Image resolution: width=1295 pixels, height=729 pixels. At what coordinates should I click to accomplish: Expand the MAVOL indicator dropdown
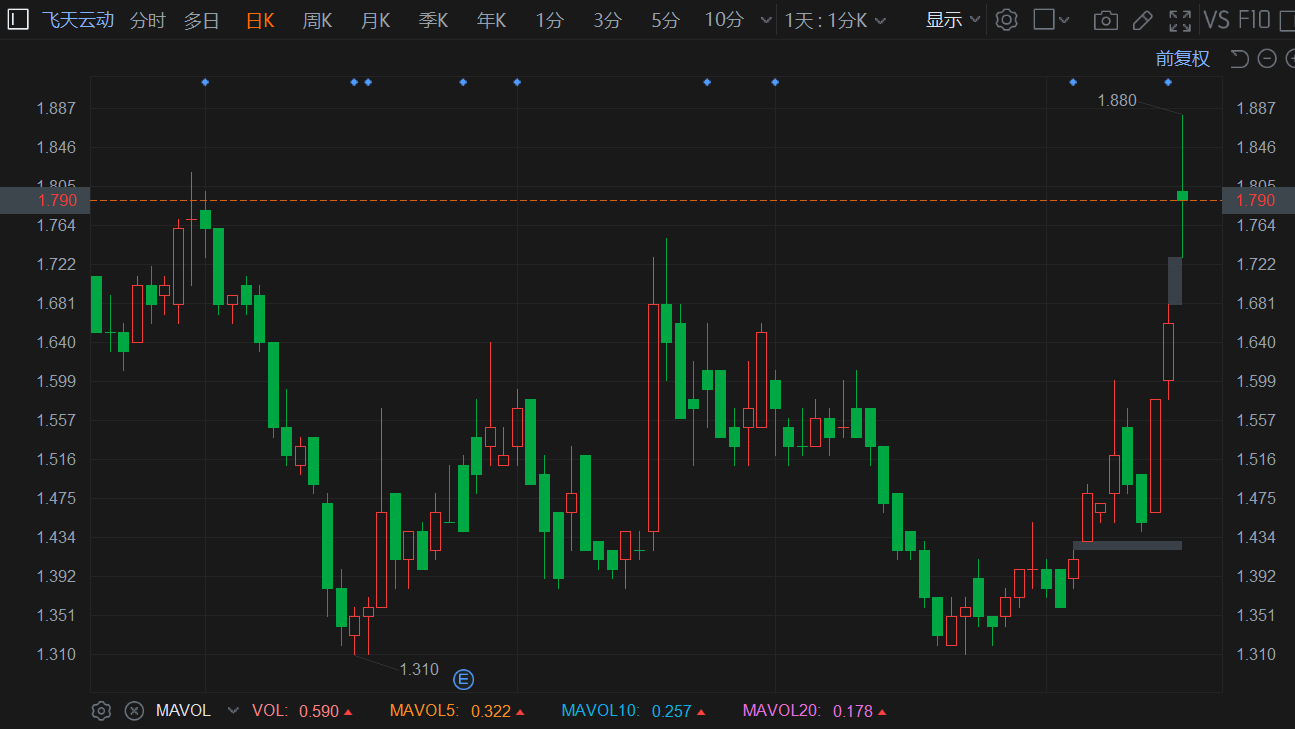click(233, 711)
